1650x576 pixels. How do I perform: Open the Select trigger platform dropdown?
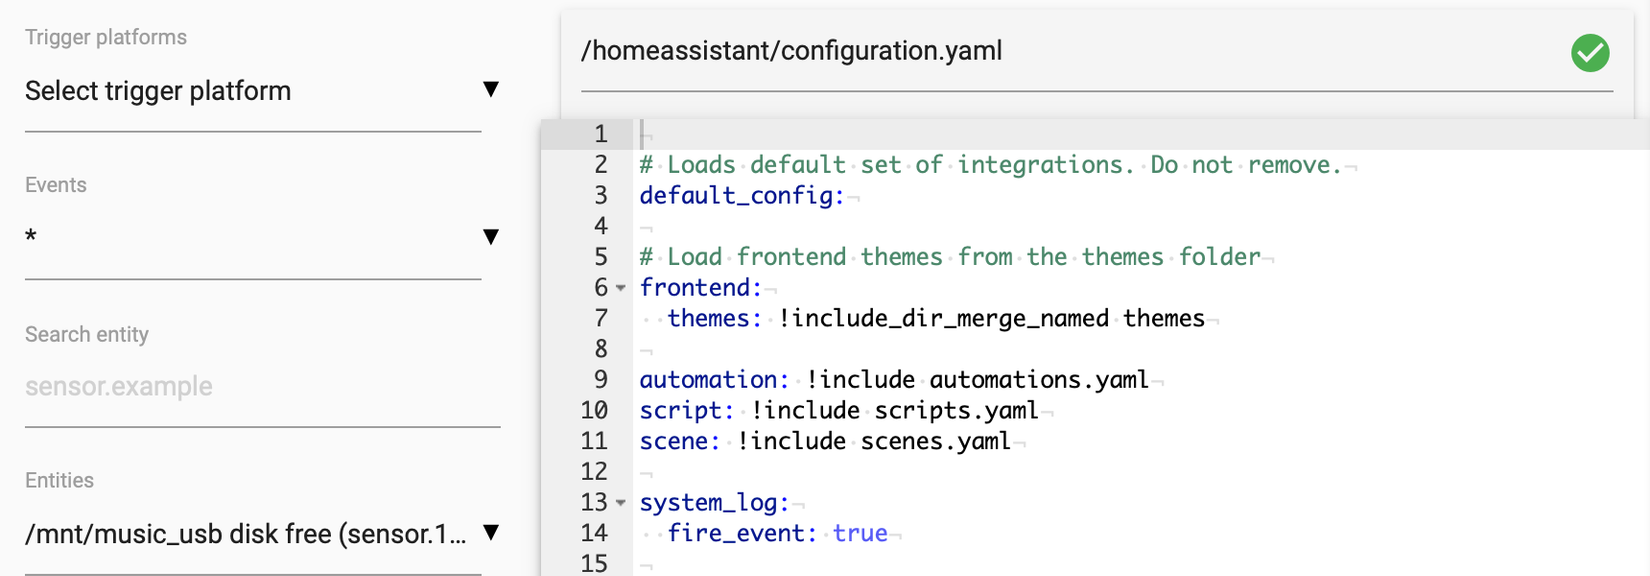262,91
